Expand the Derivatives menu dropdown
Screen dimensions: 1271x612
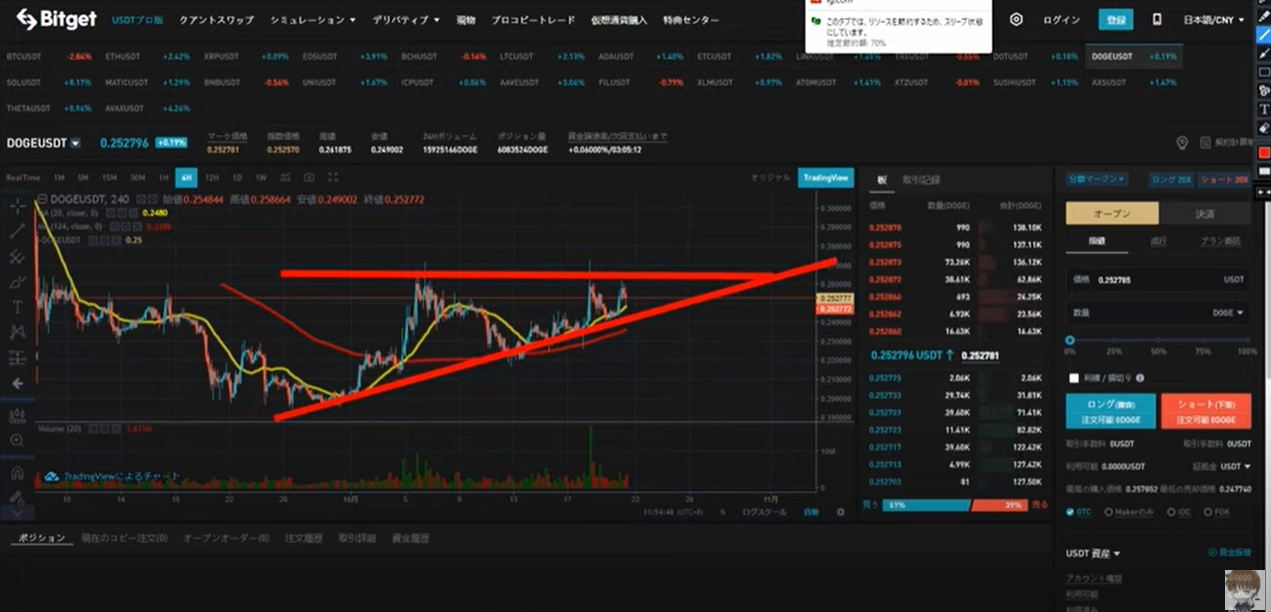click(x=405, y=20)
